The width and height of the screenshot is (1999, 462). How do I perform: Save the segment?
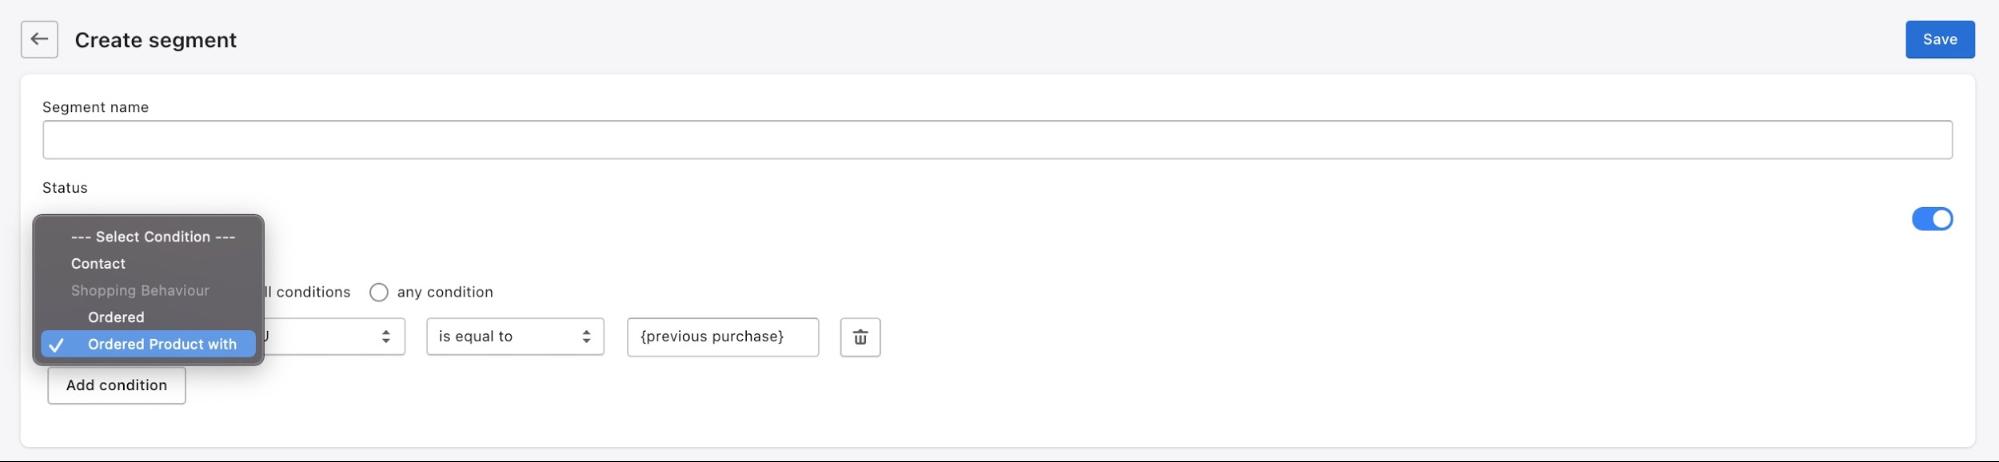[x=1939, y=40]
